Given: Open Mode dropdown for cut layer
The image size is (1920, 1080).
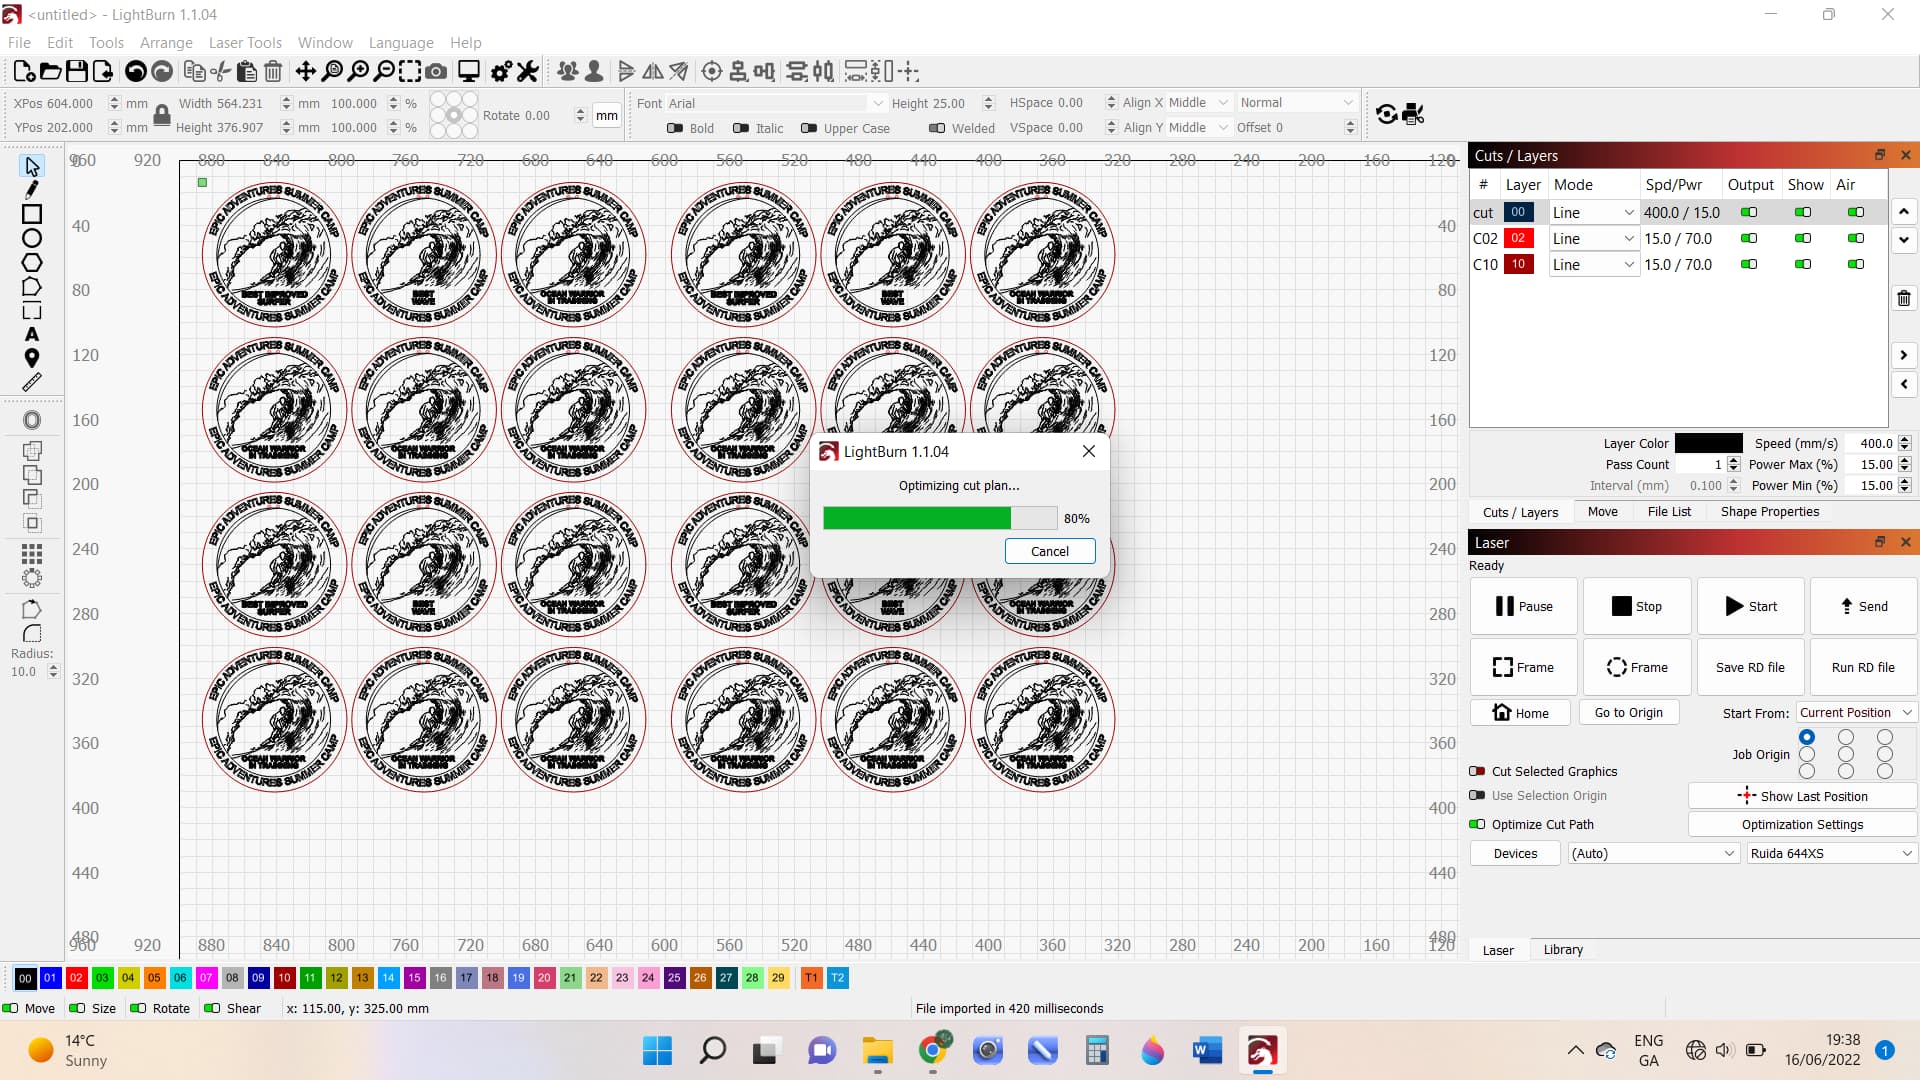Looking at the screenshot, I should coord(1593,212).
